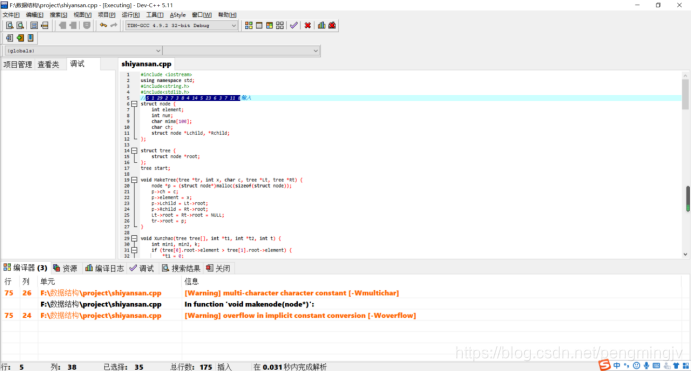Click the blue window icon before the printer

(x=34, y=26)
